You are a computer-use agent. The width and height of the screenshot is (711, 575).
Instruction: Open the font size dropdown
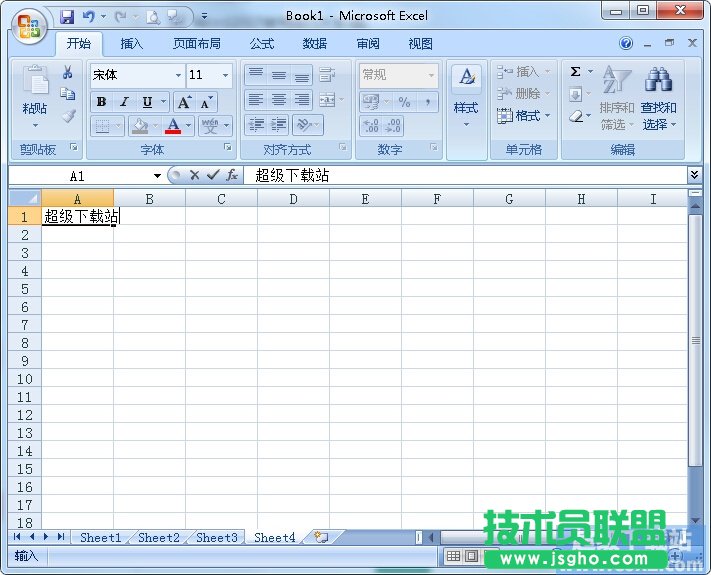pyautogui.click(x=225, y=75)
